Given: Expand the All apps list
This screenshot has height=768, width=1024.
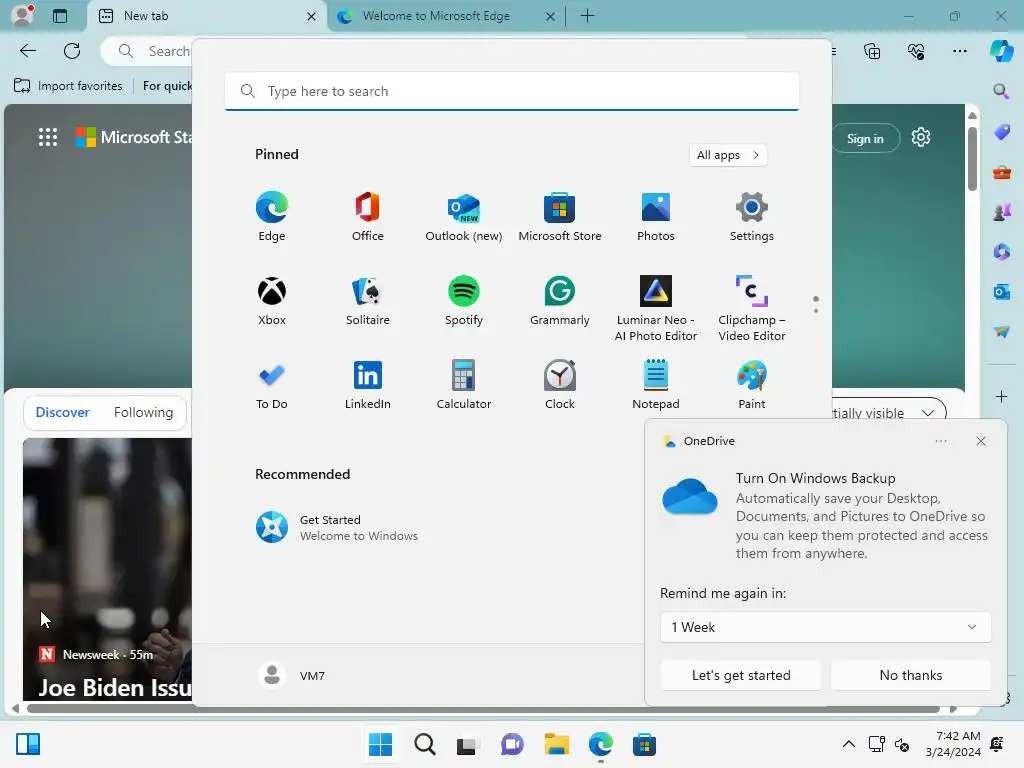Looking at the screenshot, I should [728, 155].
